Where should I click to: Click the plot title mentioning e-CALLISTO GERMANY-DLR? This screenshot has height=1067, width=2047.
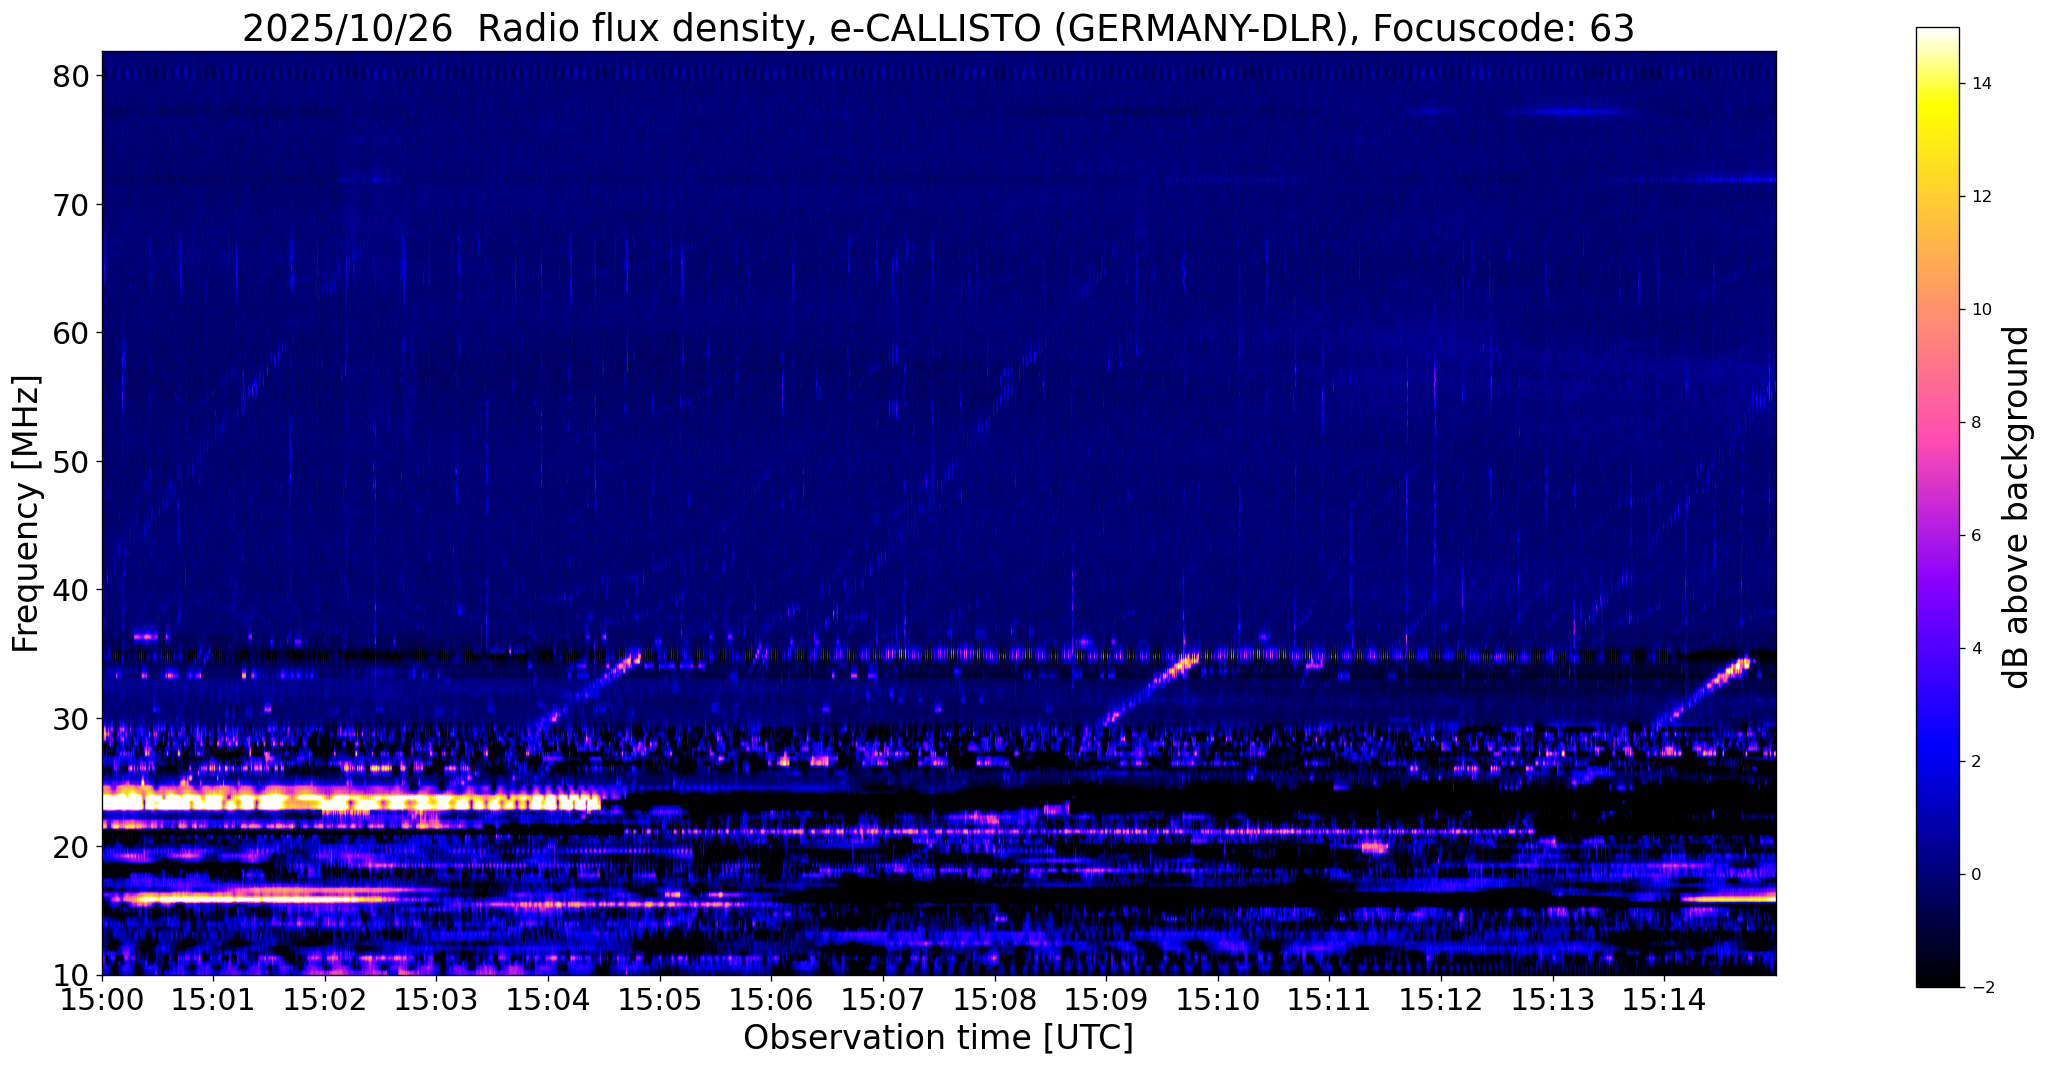(x=938, y=28)
